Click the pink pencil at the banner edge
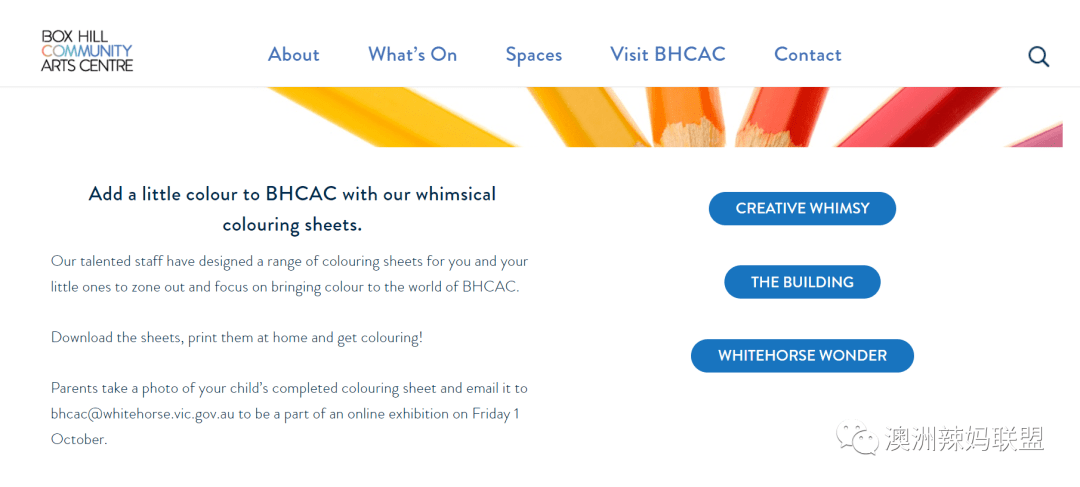 1040,134
